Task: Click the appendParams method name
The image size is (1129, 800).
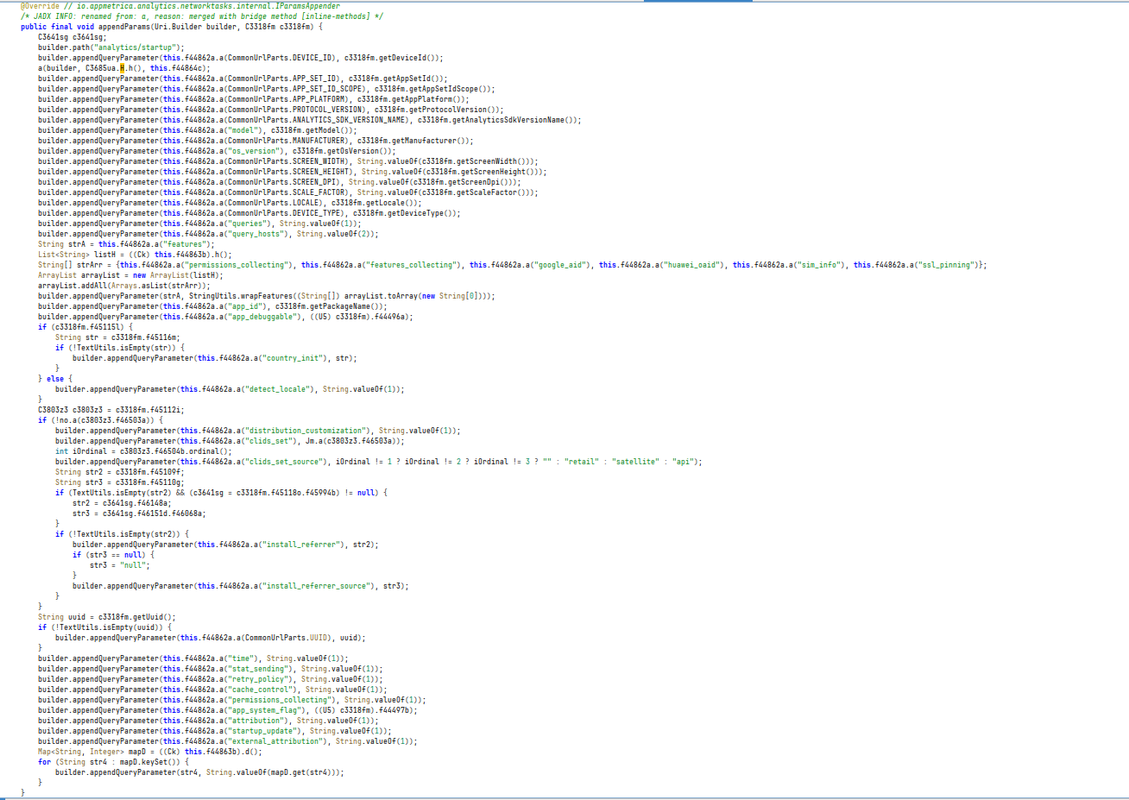Action: pos(123,27)
